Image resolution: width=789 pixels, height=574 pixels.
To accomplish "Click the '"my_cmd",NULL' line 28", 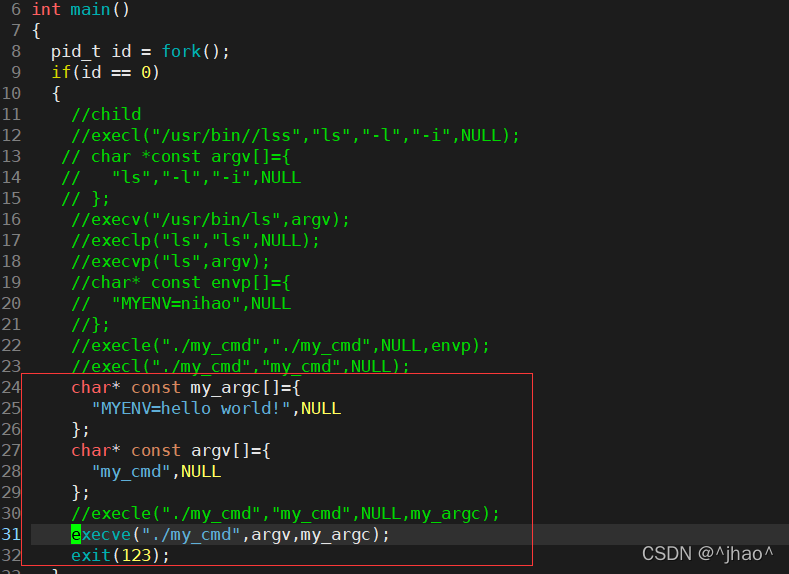I will pyautogui.click(x=156, y=471).
